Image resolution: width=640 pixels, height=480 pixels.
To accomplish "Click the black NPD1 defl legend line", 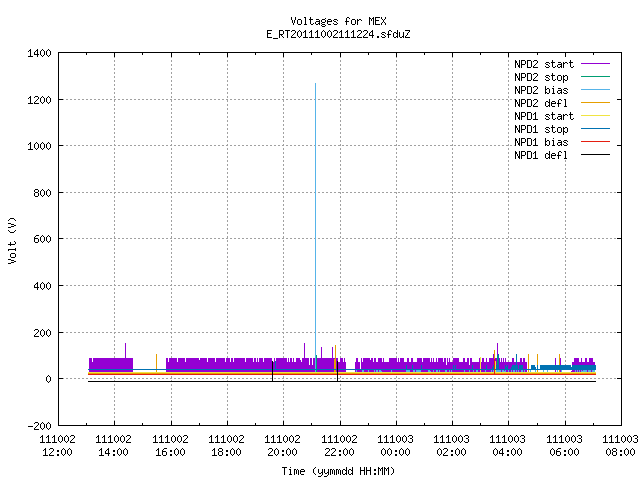I will (595, 155).
